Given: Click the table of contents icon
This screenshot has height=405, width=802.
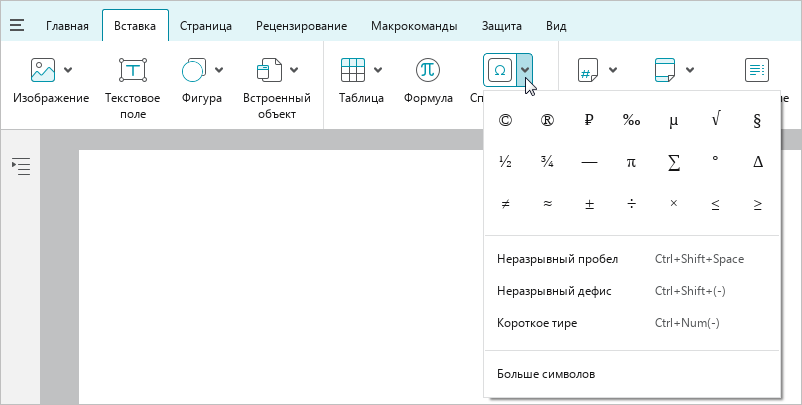Looking at the screenshot, I should tap(756, 70).
